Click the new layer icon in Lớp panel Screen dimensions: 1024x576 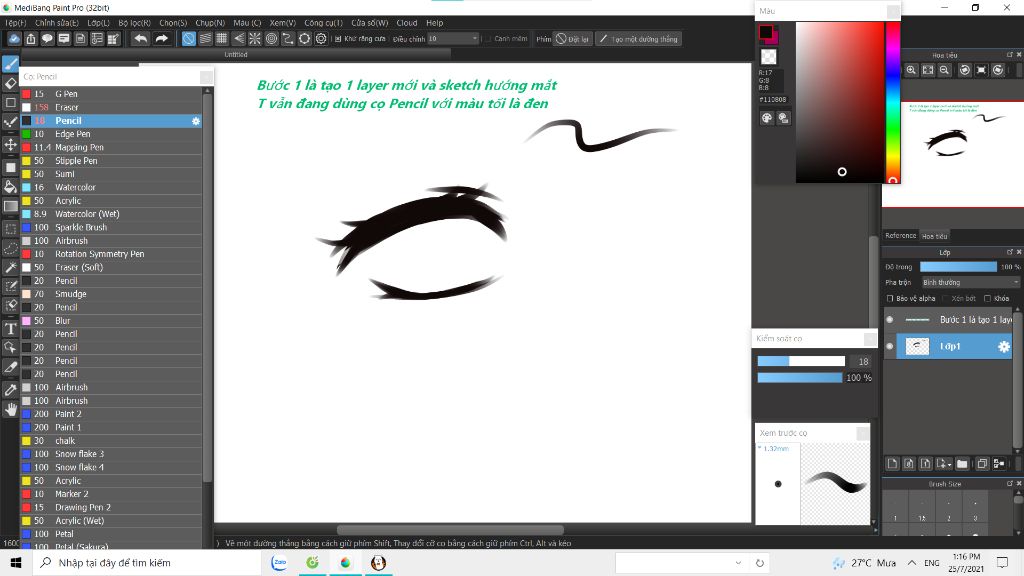[892, 464]
